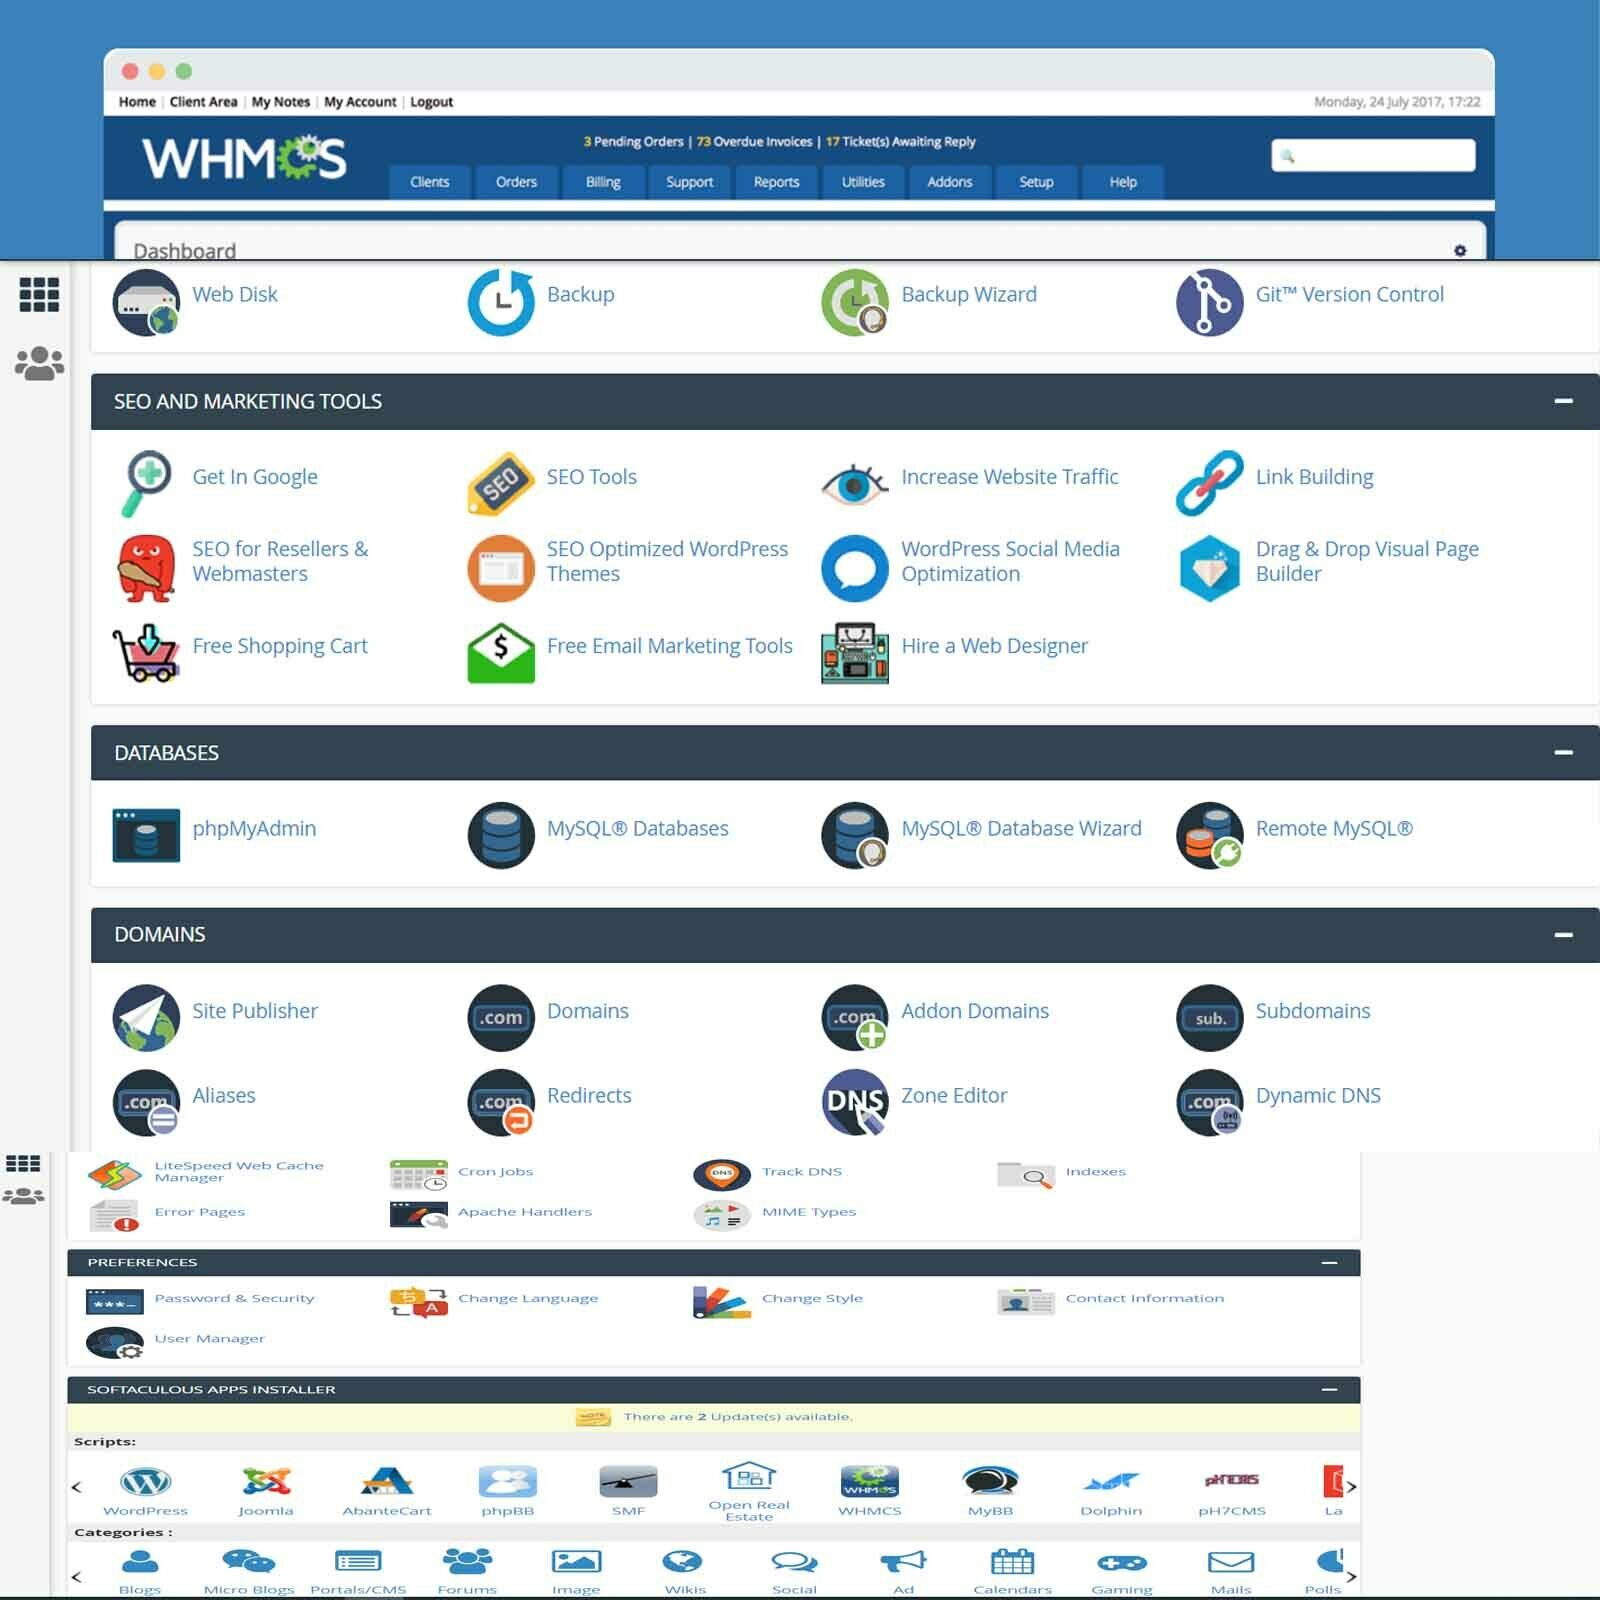Click WordPress Social Media Optimization bubble icon

(x=855, y=568)
